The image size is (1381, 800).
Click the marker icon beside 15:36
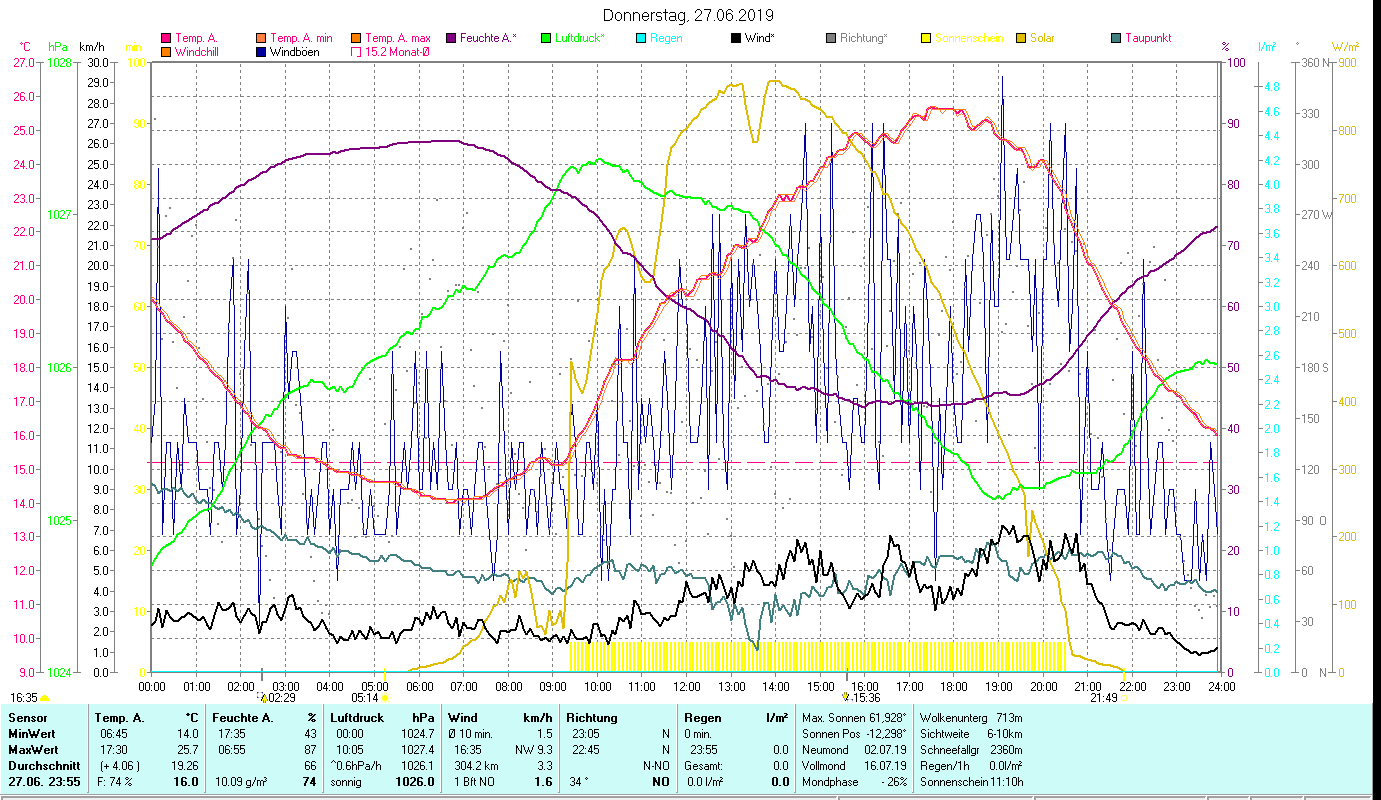(x=846, y=697)
